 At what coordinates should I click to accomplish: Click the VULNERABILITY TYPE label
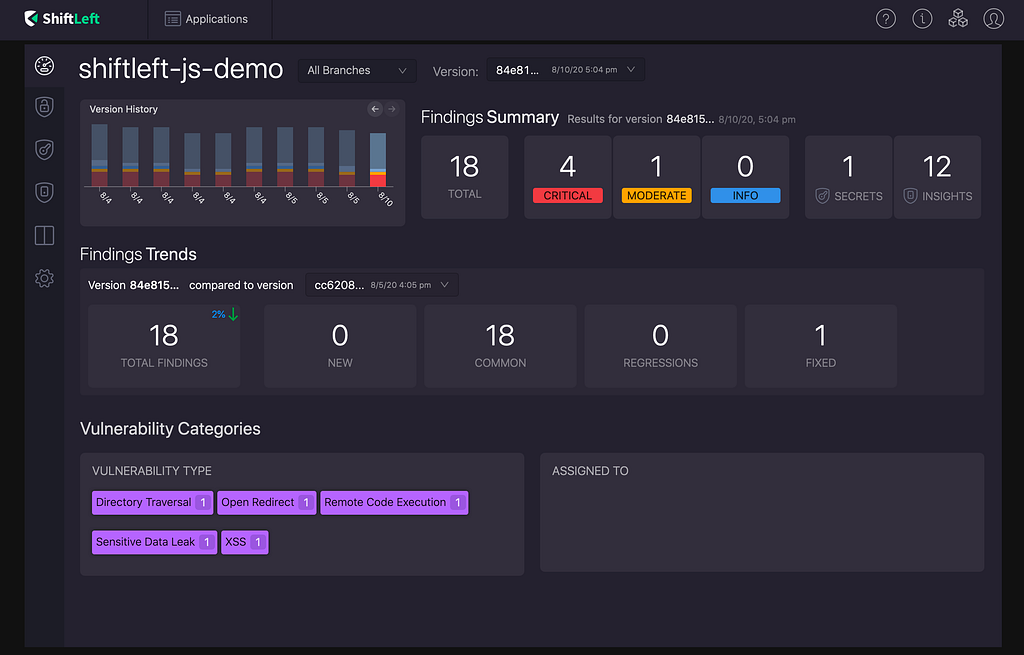tap(152, 471)
